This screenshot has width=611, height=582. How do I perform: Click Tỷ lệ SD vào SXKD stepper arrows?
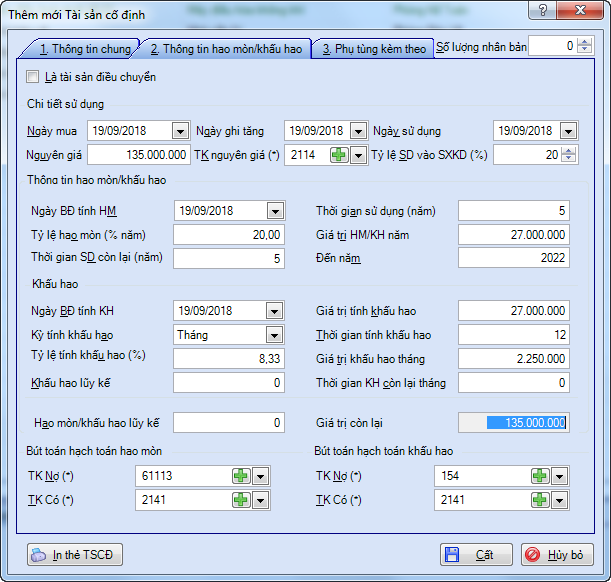[569, 155]
